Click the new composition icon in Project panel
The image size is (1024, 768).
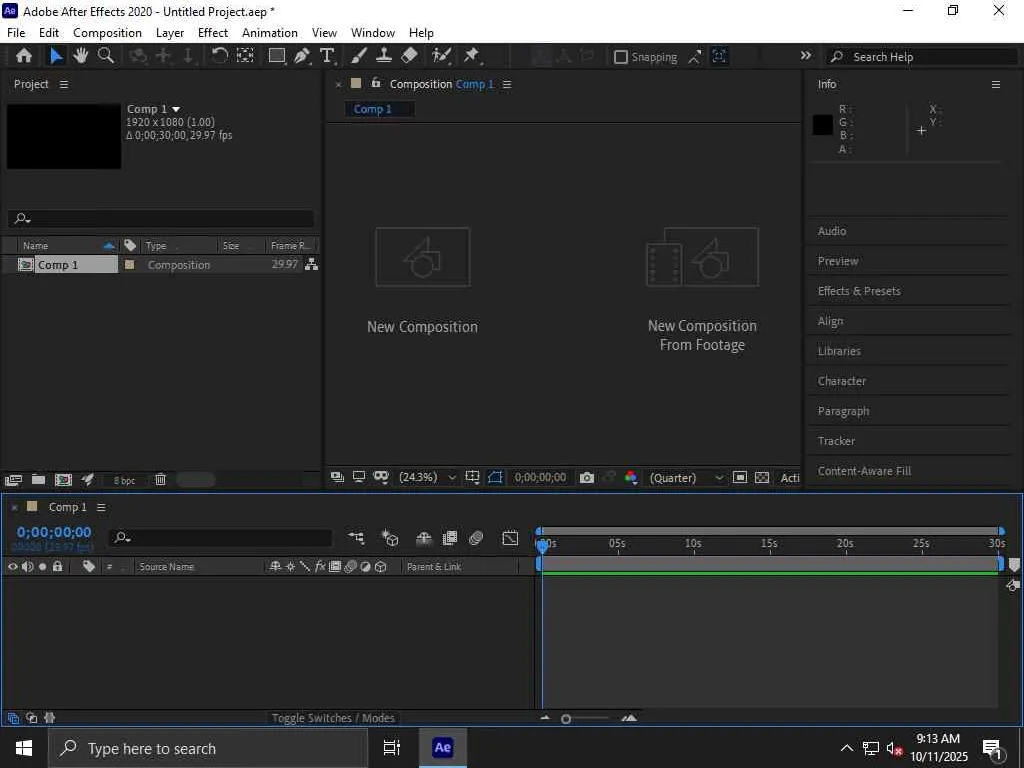tap(63, 480)
